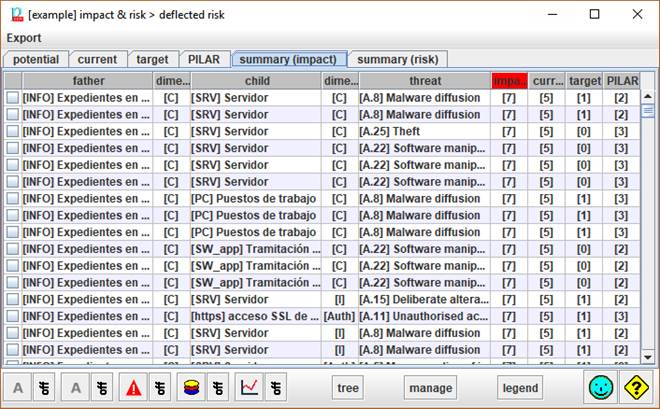Open the summary (risk) tab

pos(399,59)
